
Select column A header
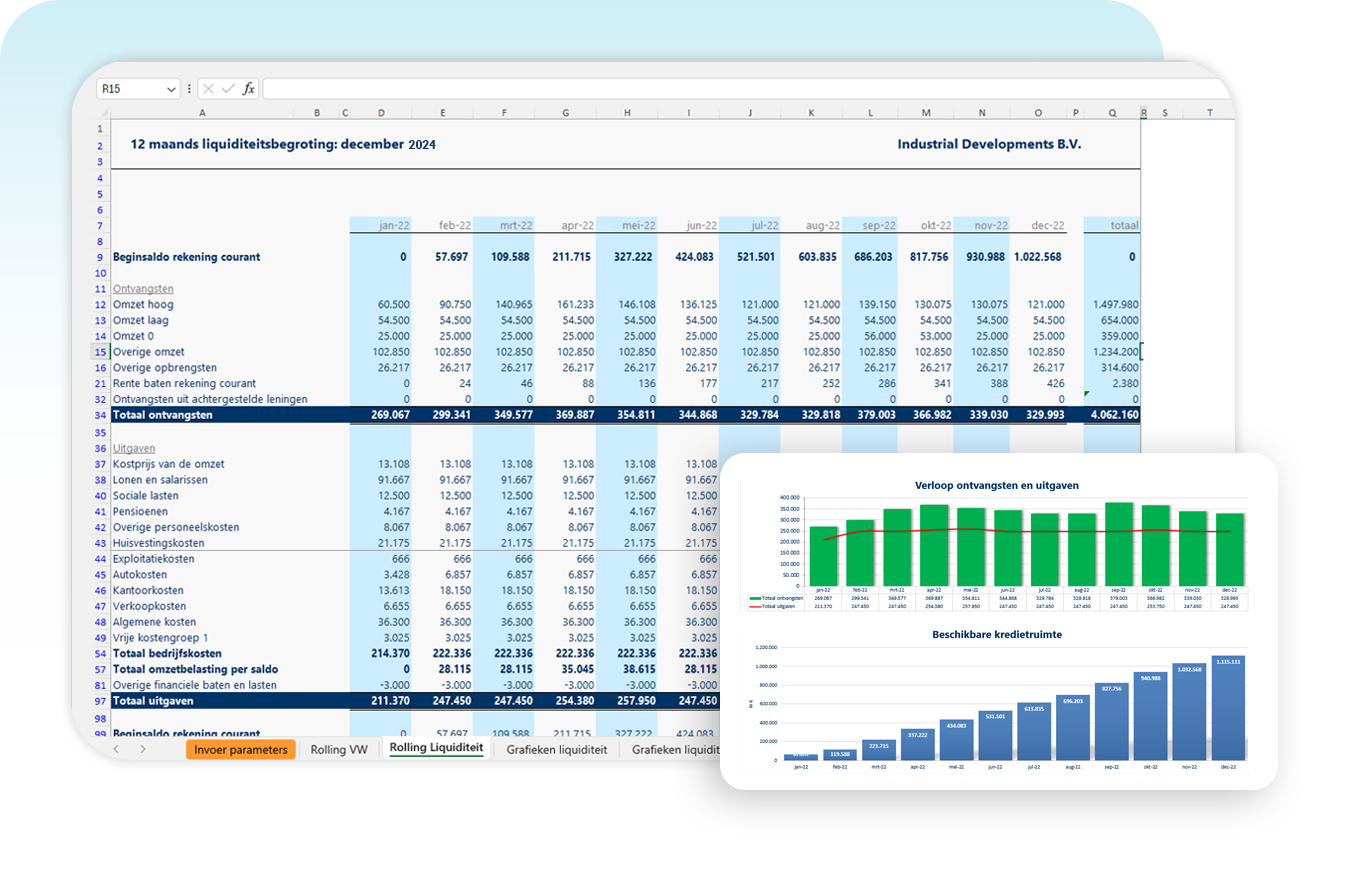click(x=203, y=113)
